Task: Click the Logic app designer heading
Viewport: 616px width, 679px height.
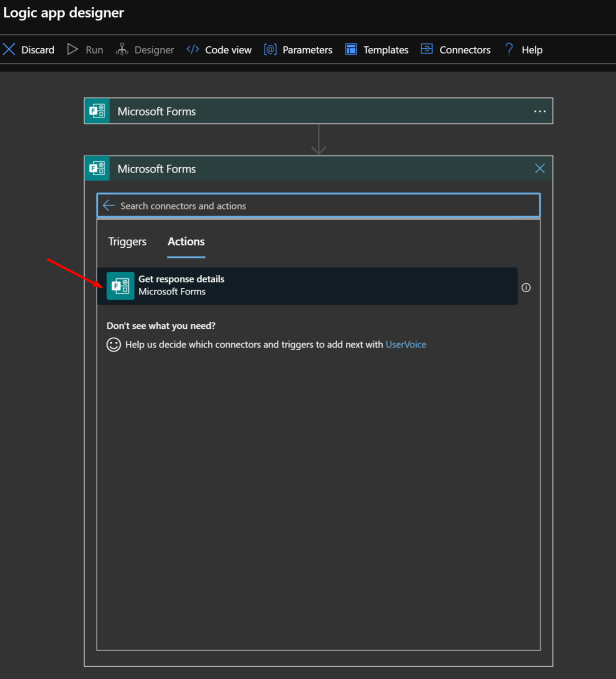Action: pyautogui.click(x=64, y=13)
